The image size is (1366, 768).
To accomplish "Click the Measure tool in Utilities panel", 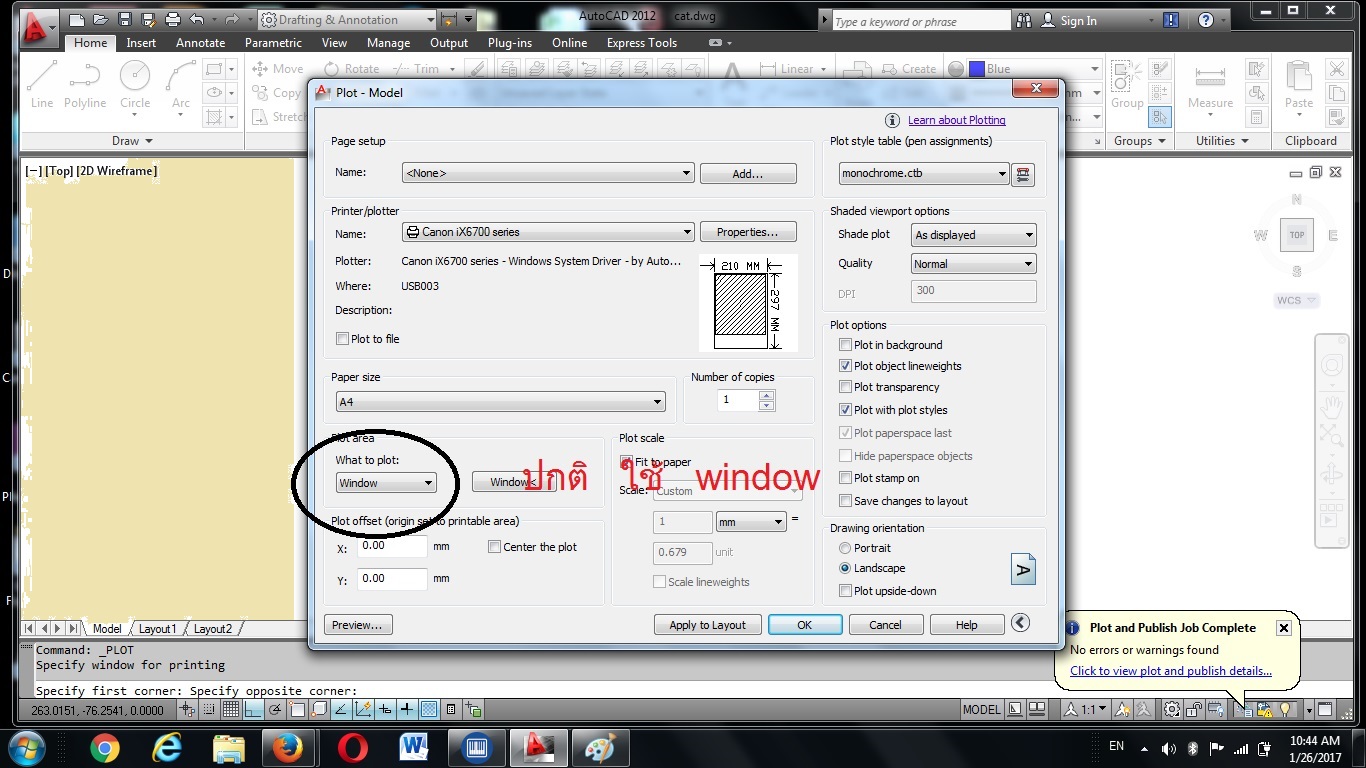I will (1210, 86).
